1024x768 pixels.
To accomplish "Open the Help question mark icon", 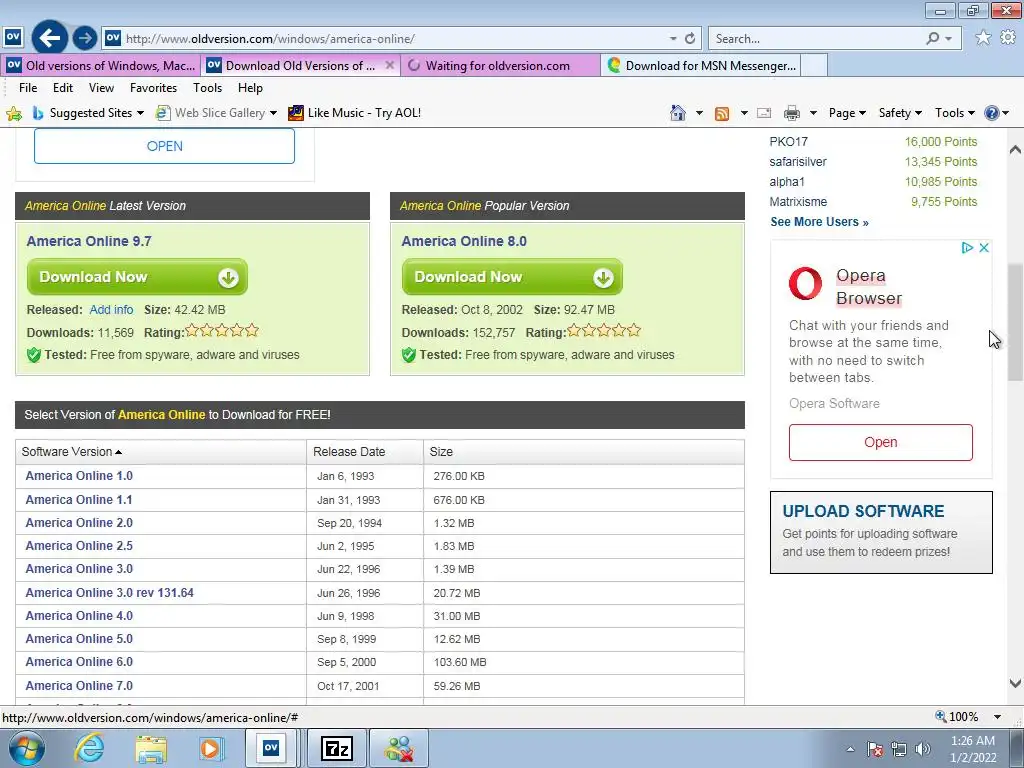I will (x=991, y=113).
